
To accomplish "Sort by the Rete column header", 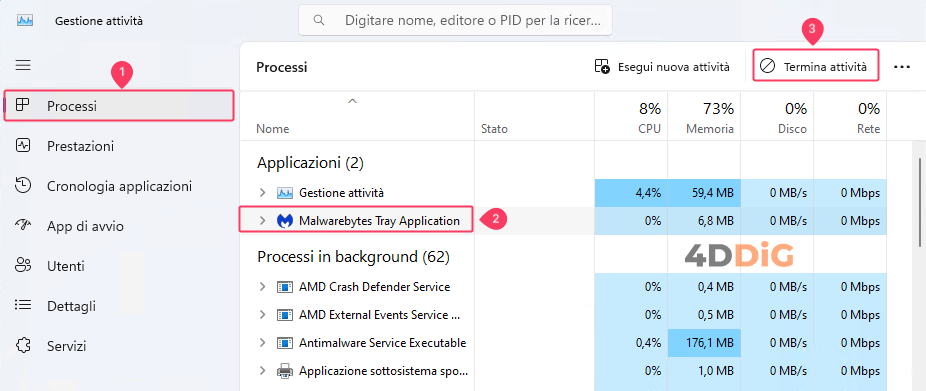I will pos(850,116).
